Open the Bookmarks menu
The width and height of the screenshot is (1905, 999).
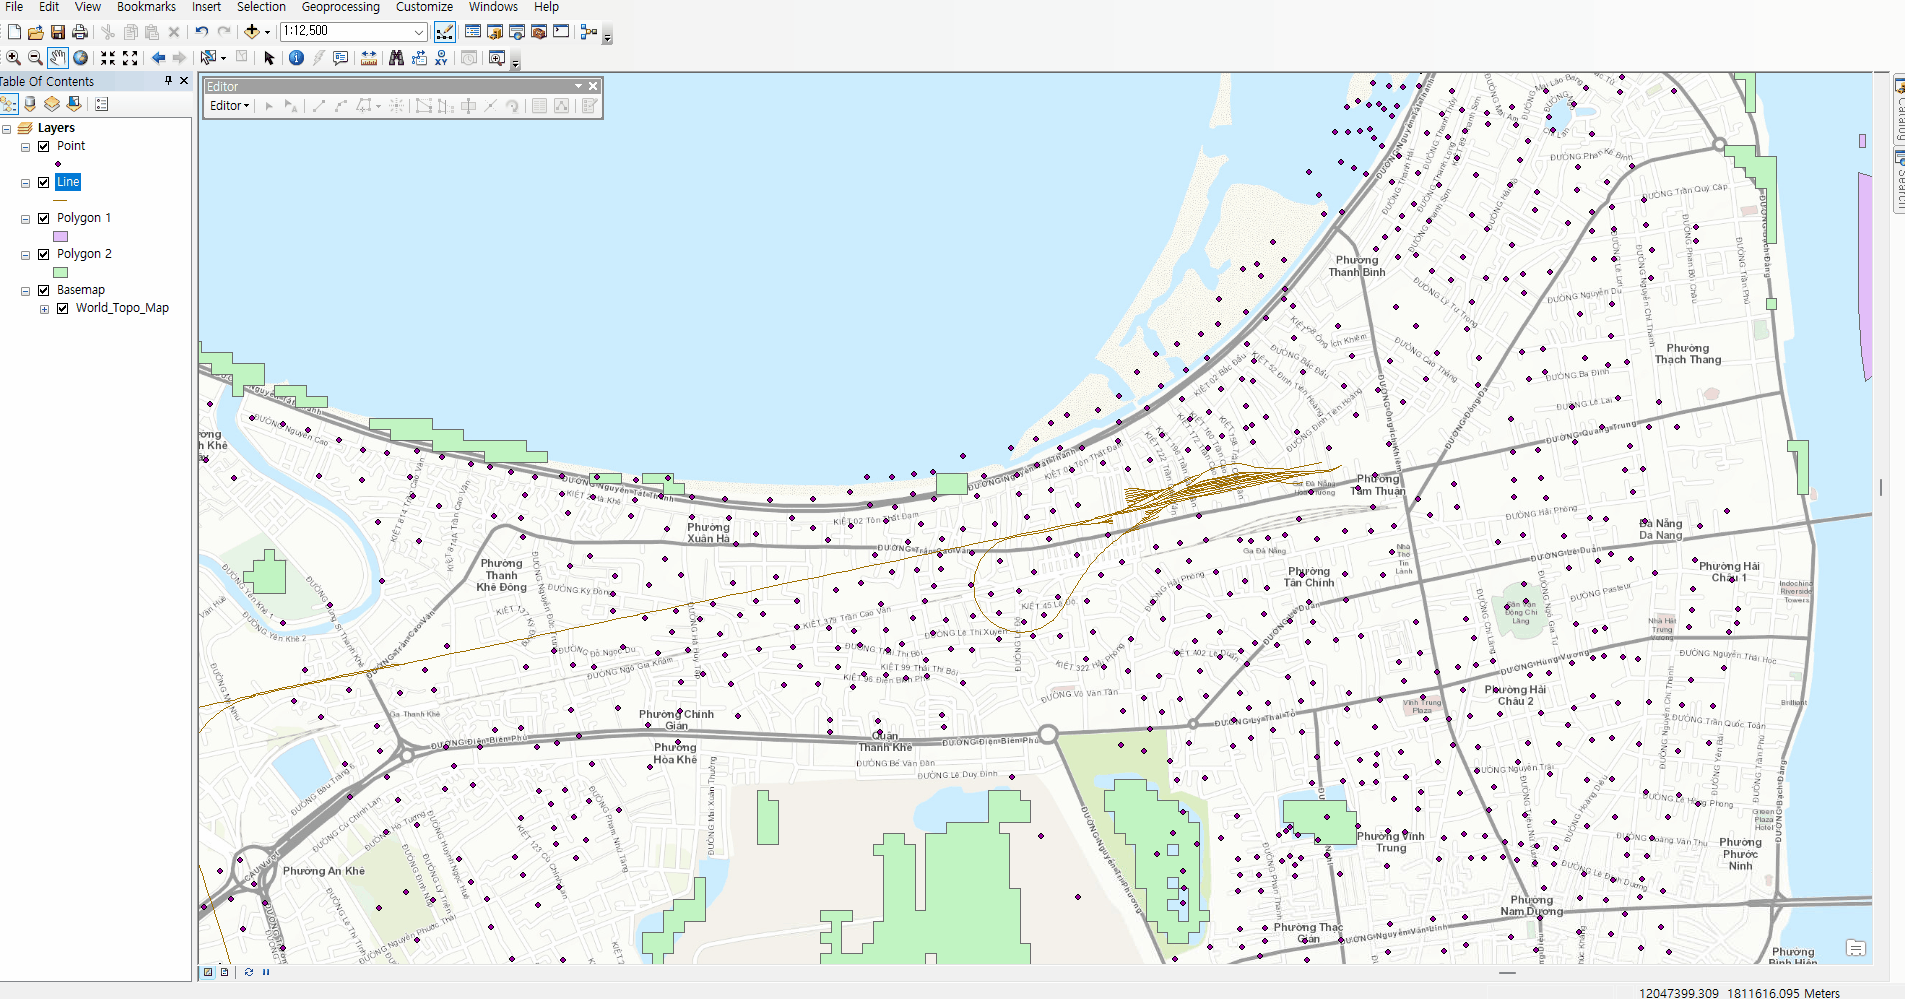click(x=146, y=7)
